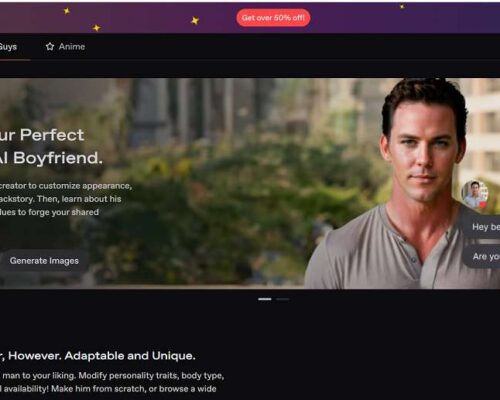Image resolution: width=500 pixels, height=400 pixels.
Task: Click the yellow star below the top-left banner star
Action: click(x=97, y=28)
